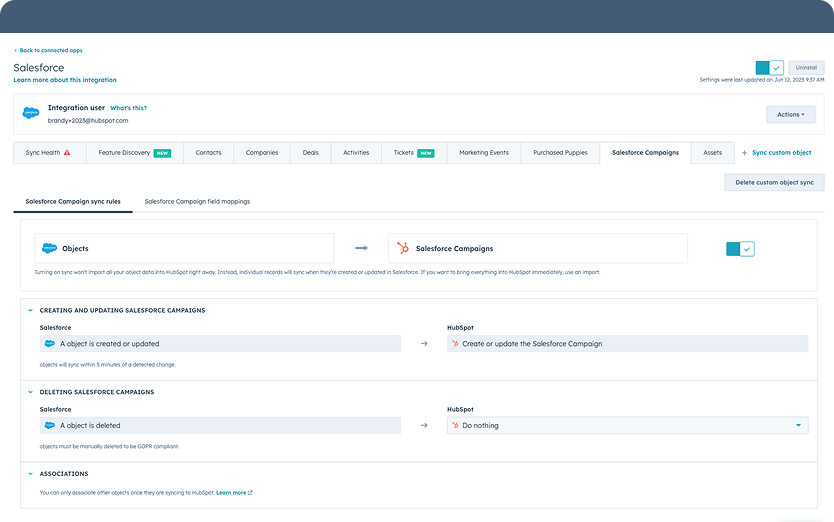Viewport: 834px width, 522px height.
Task: Click the warning icon on Sync Health tab
Action: click(67, 153)
